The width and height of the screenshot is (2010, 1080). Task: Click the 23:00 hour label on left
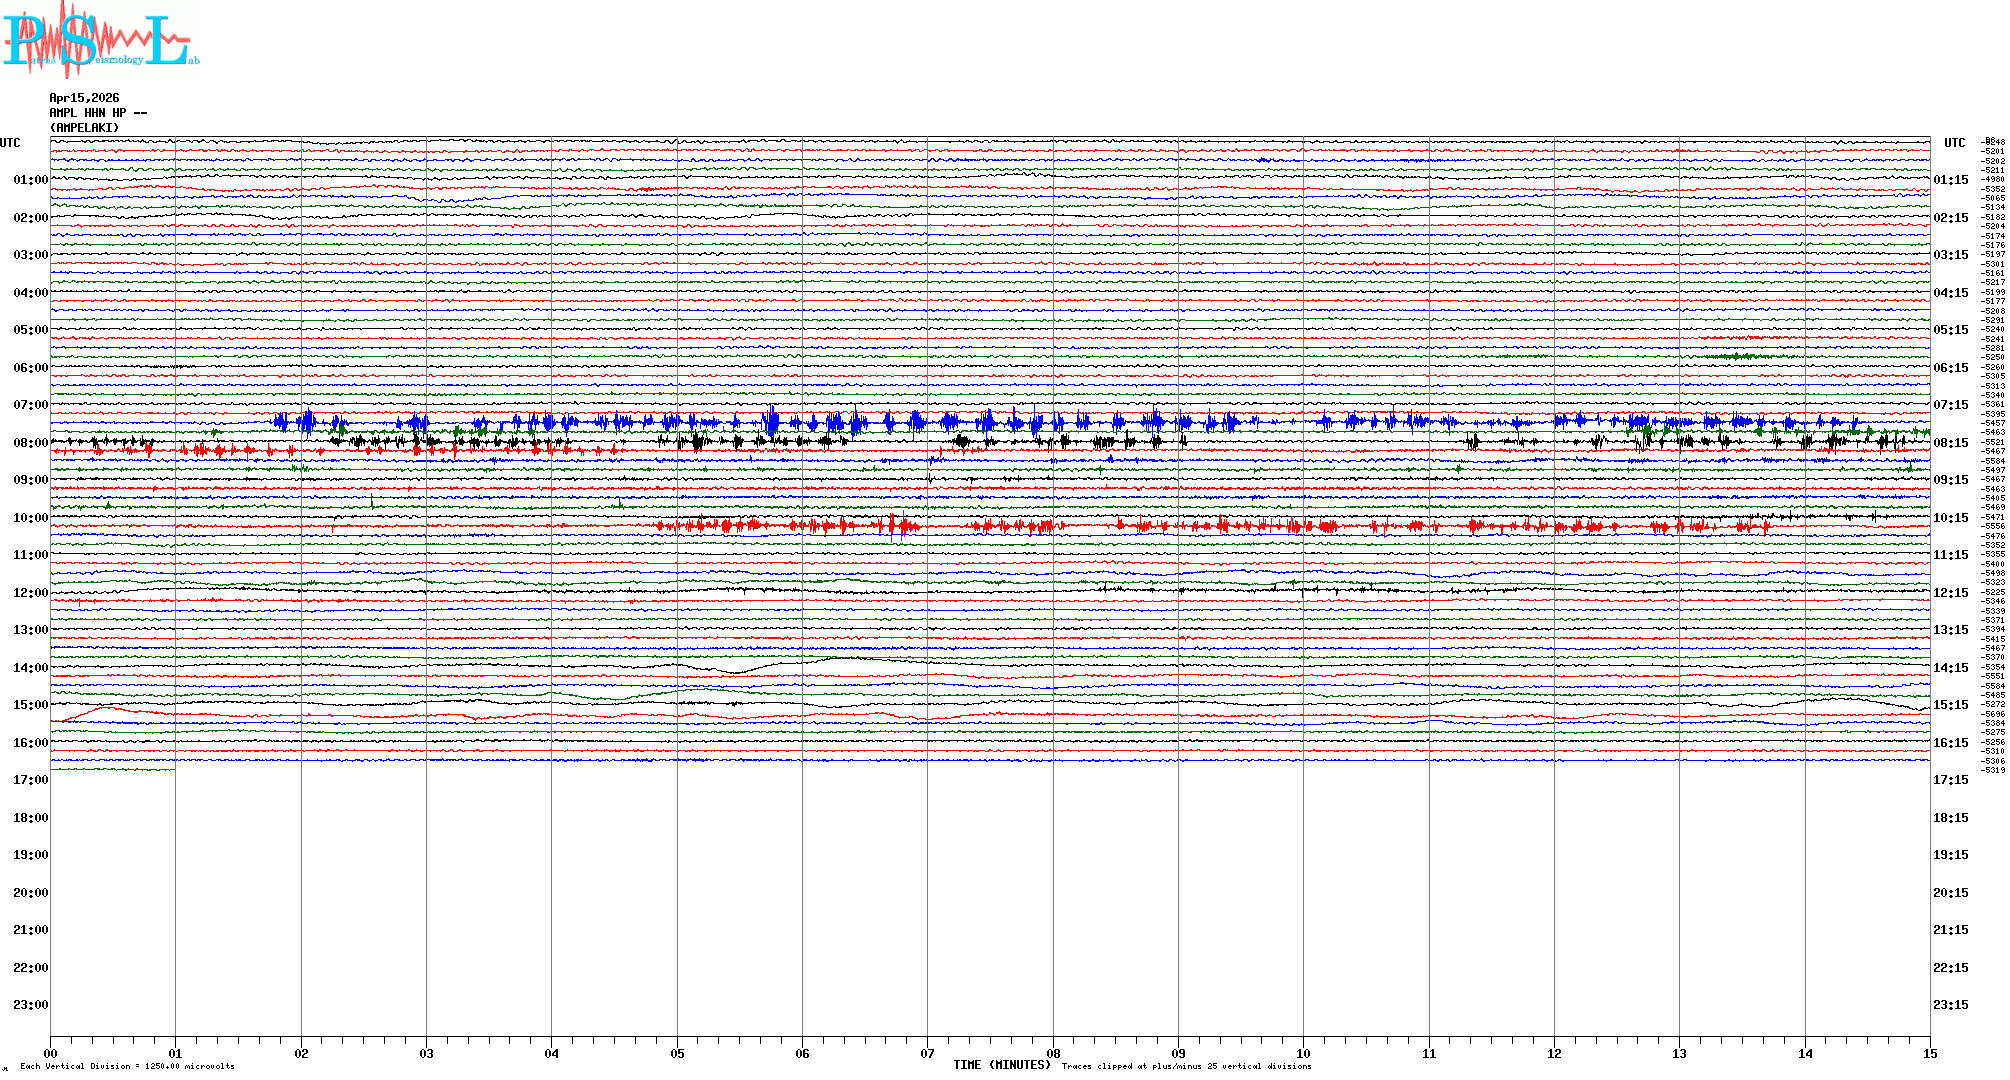30,1005
